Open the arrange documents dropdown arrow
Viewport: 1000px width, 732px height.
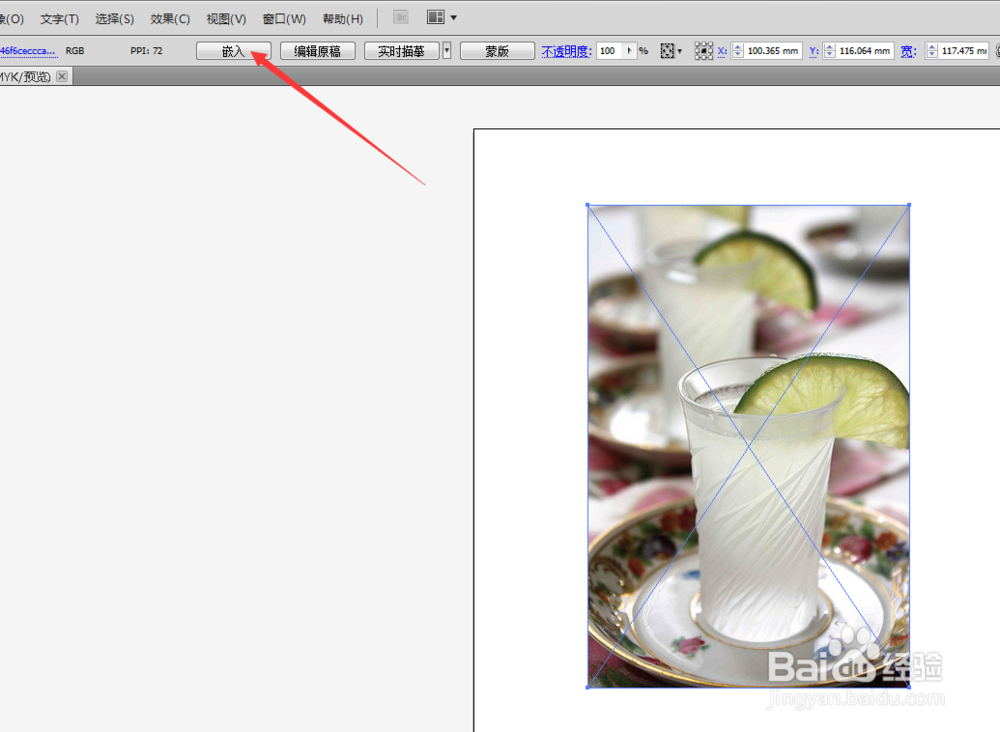click(454, 18)
